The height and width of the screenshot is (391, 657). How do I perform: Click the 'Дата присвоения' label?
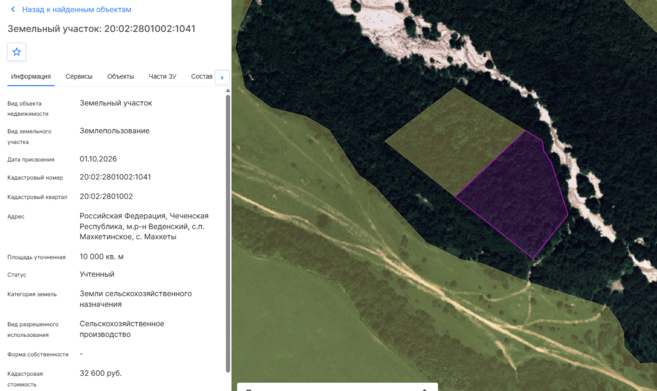pyautogui.click(x=31, y=160)
